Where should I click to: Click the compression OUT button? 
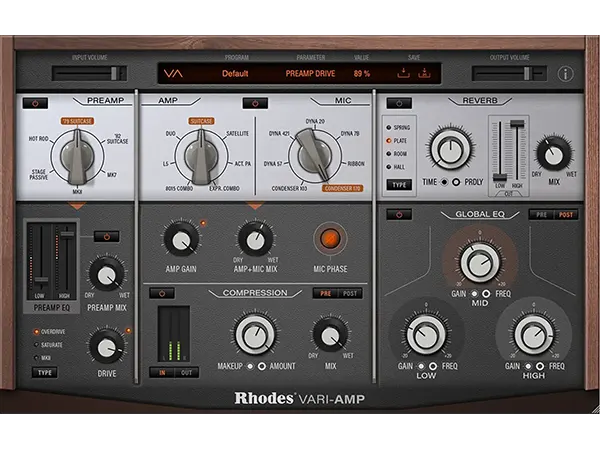coord(186,372)
